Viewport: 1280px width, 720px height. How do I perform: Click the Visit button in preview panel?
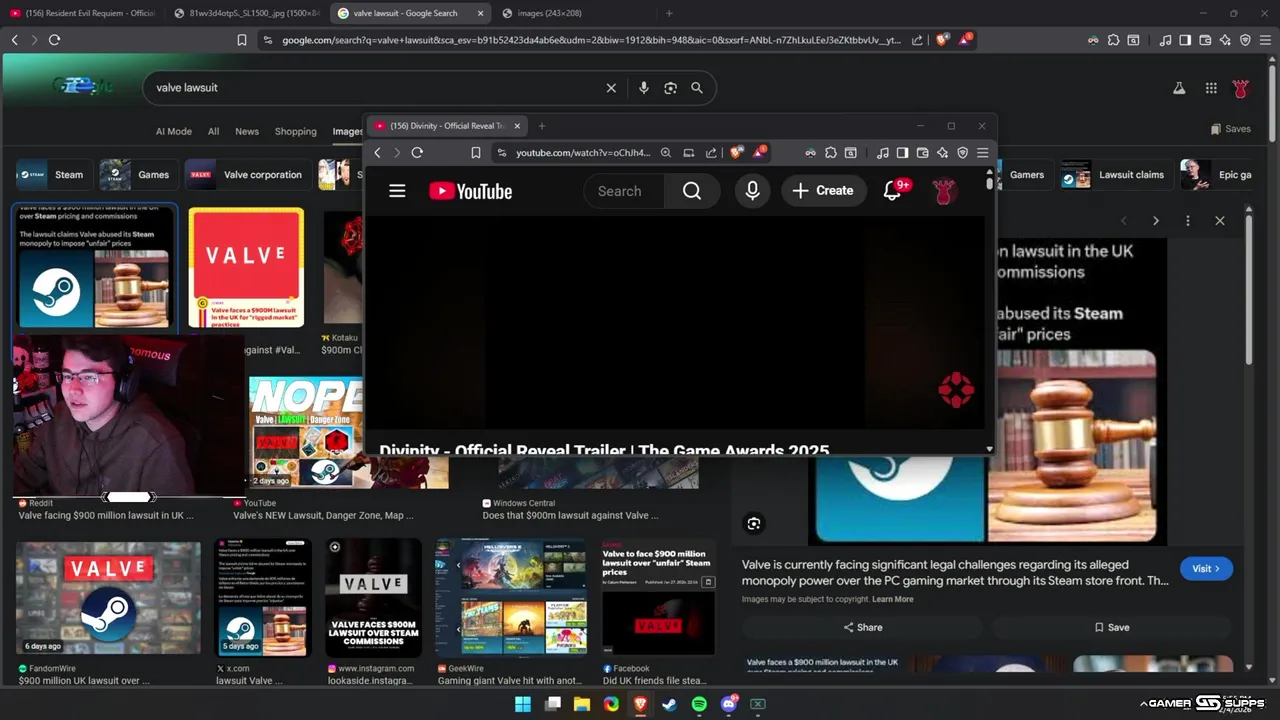point(1206,568)
